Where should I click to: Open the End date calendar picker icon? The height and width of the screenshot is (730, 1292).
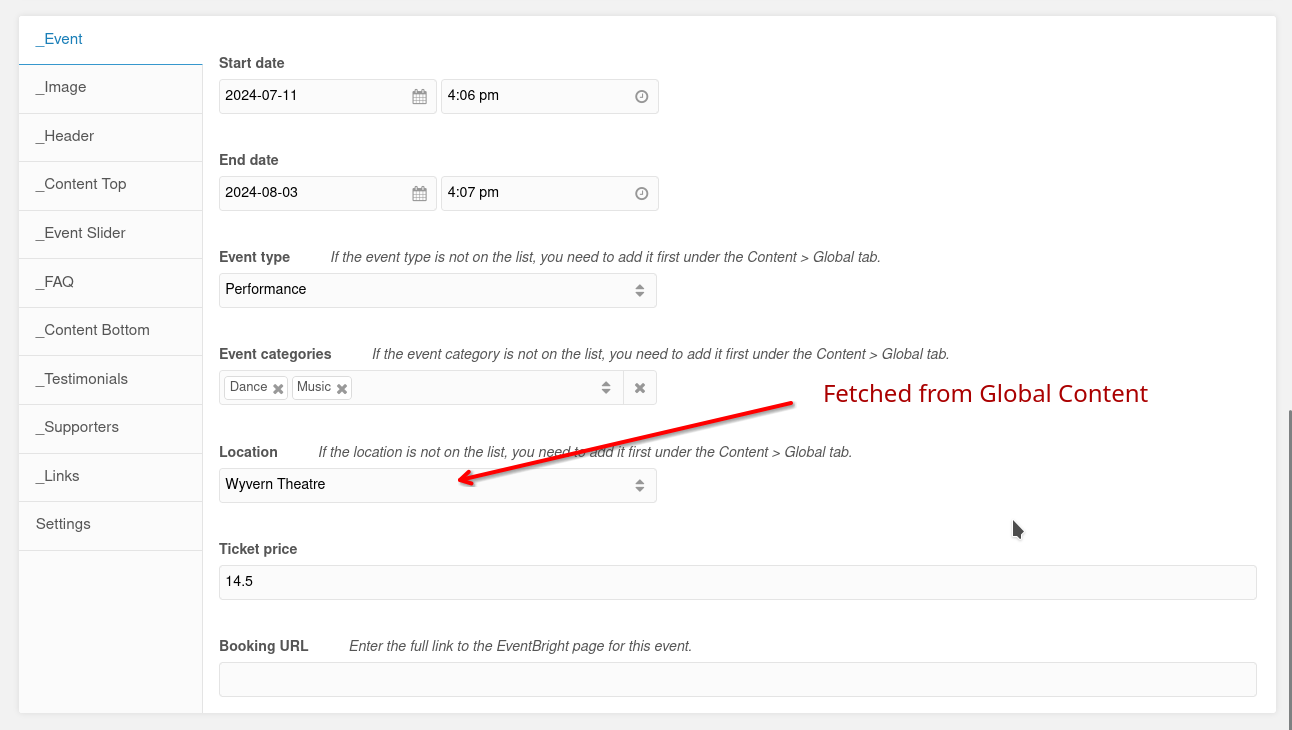click(x=420, y=194)
